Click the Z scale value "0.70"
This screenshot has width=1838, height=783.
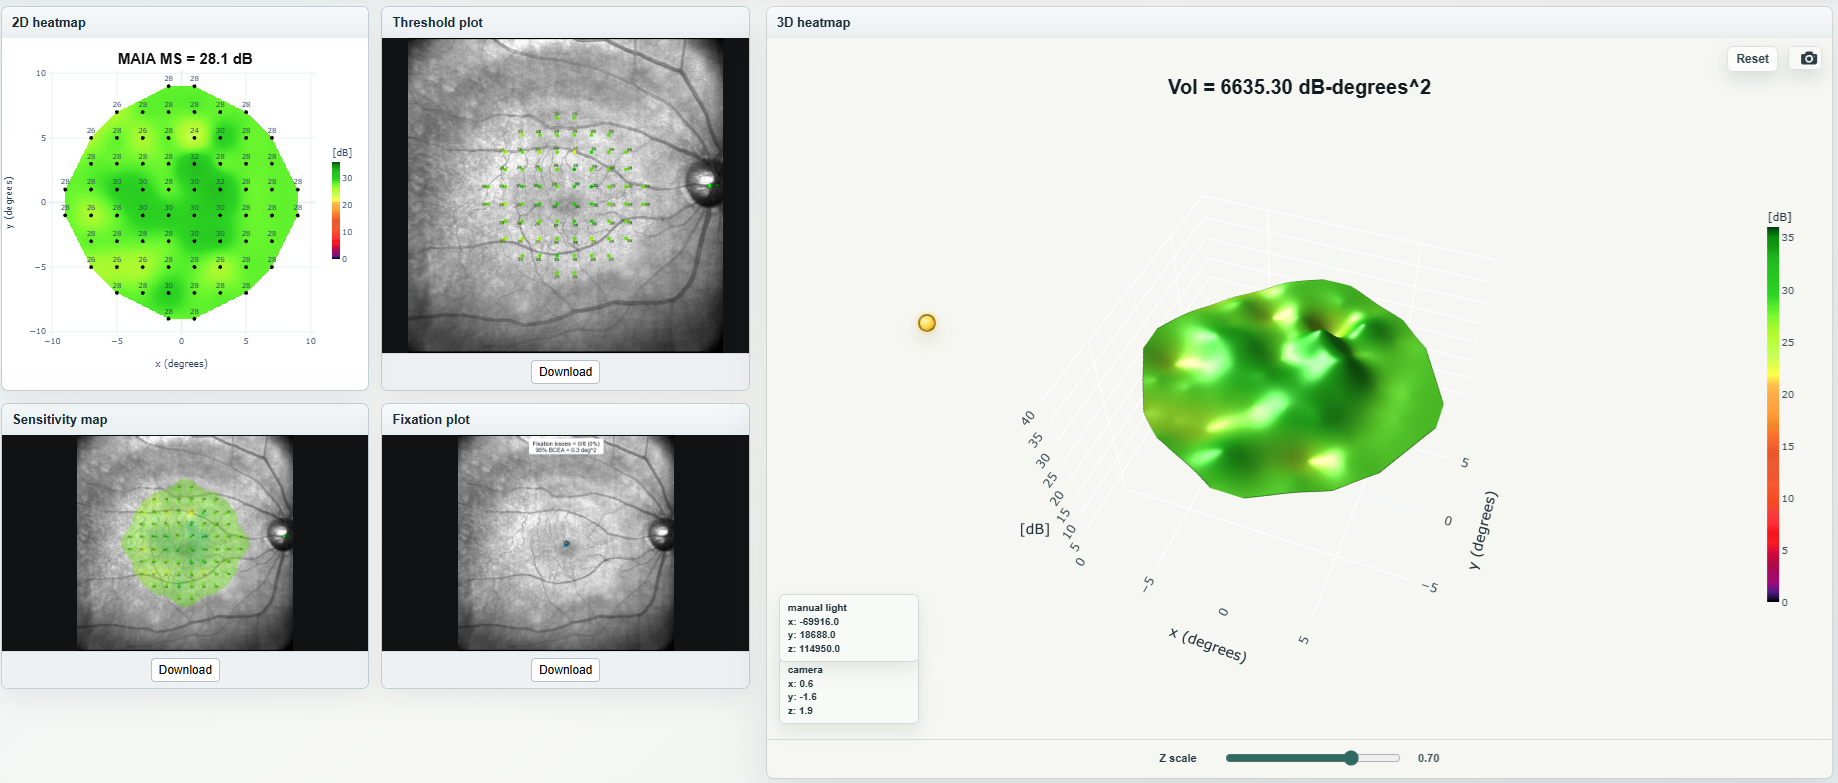tap(1428, 758)
